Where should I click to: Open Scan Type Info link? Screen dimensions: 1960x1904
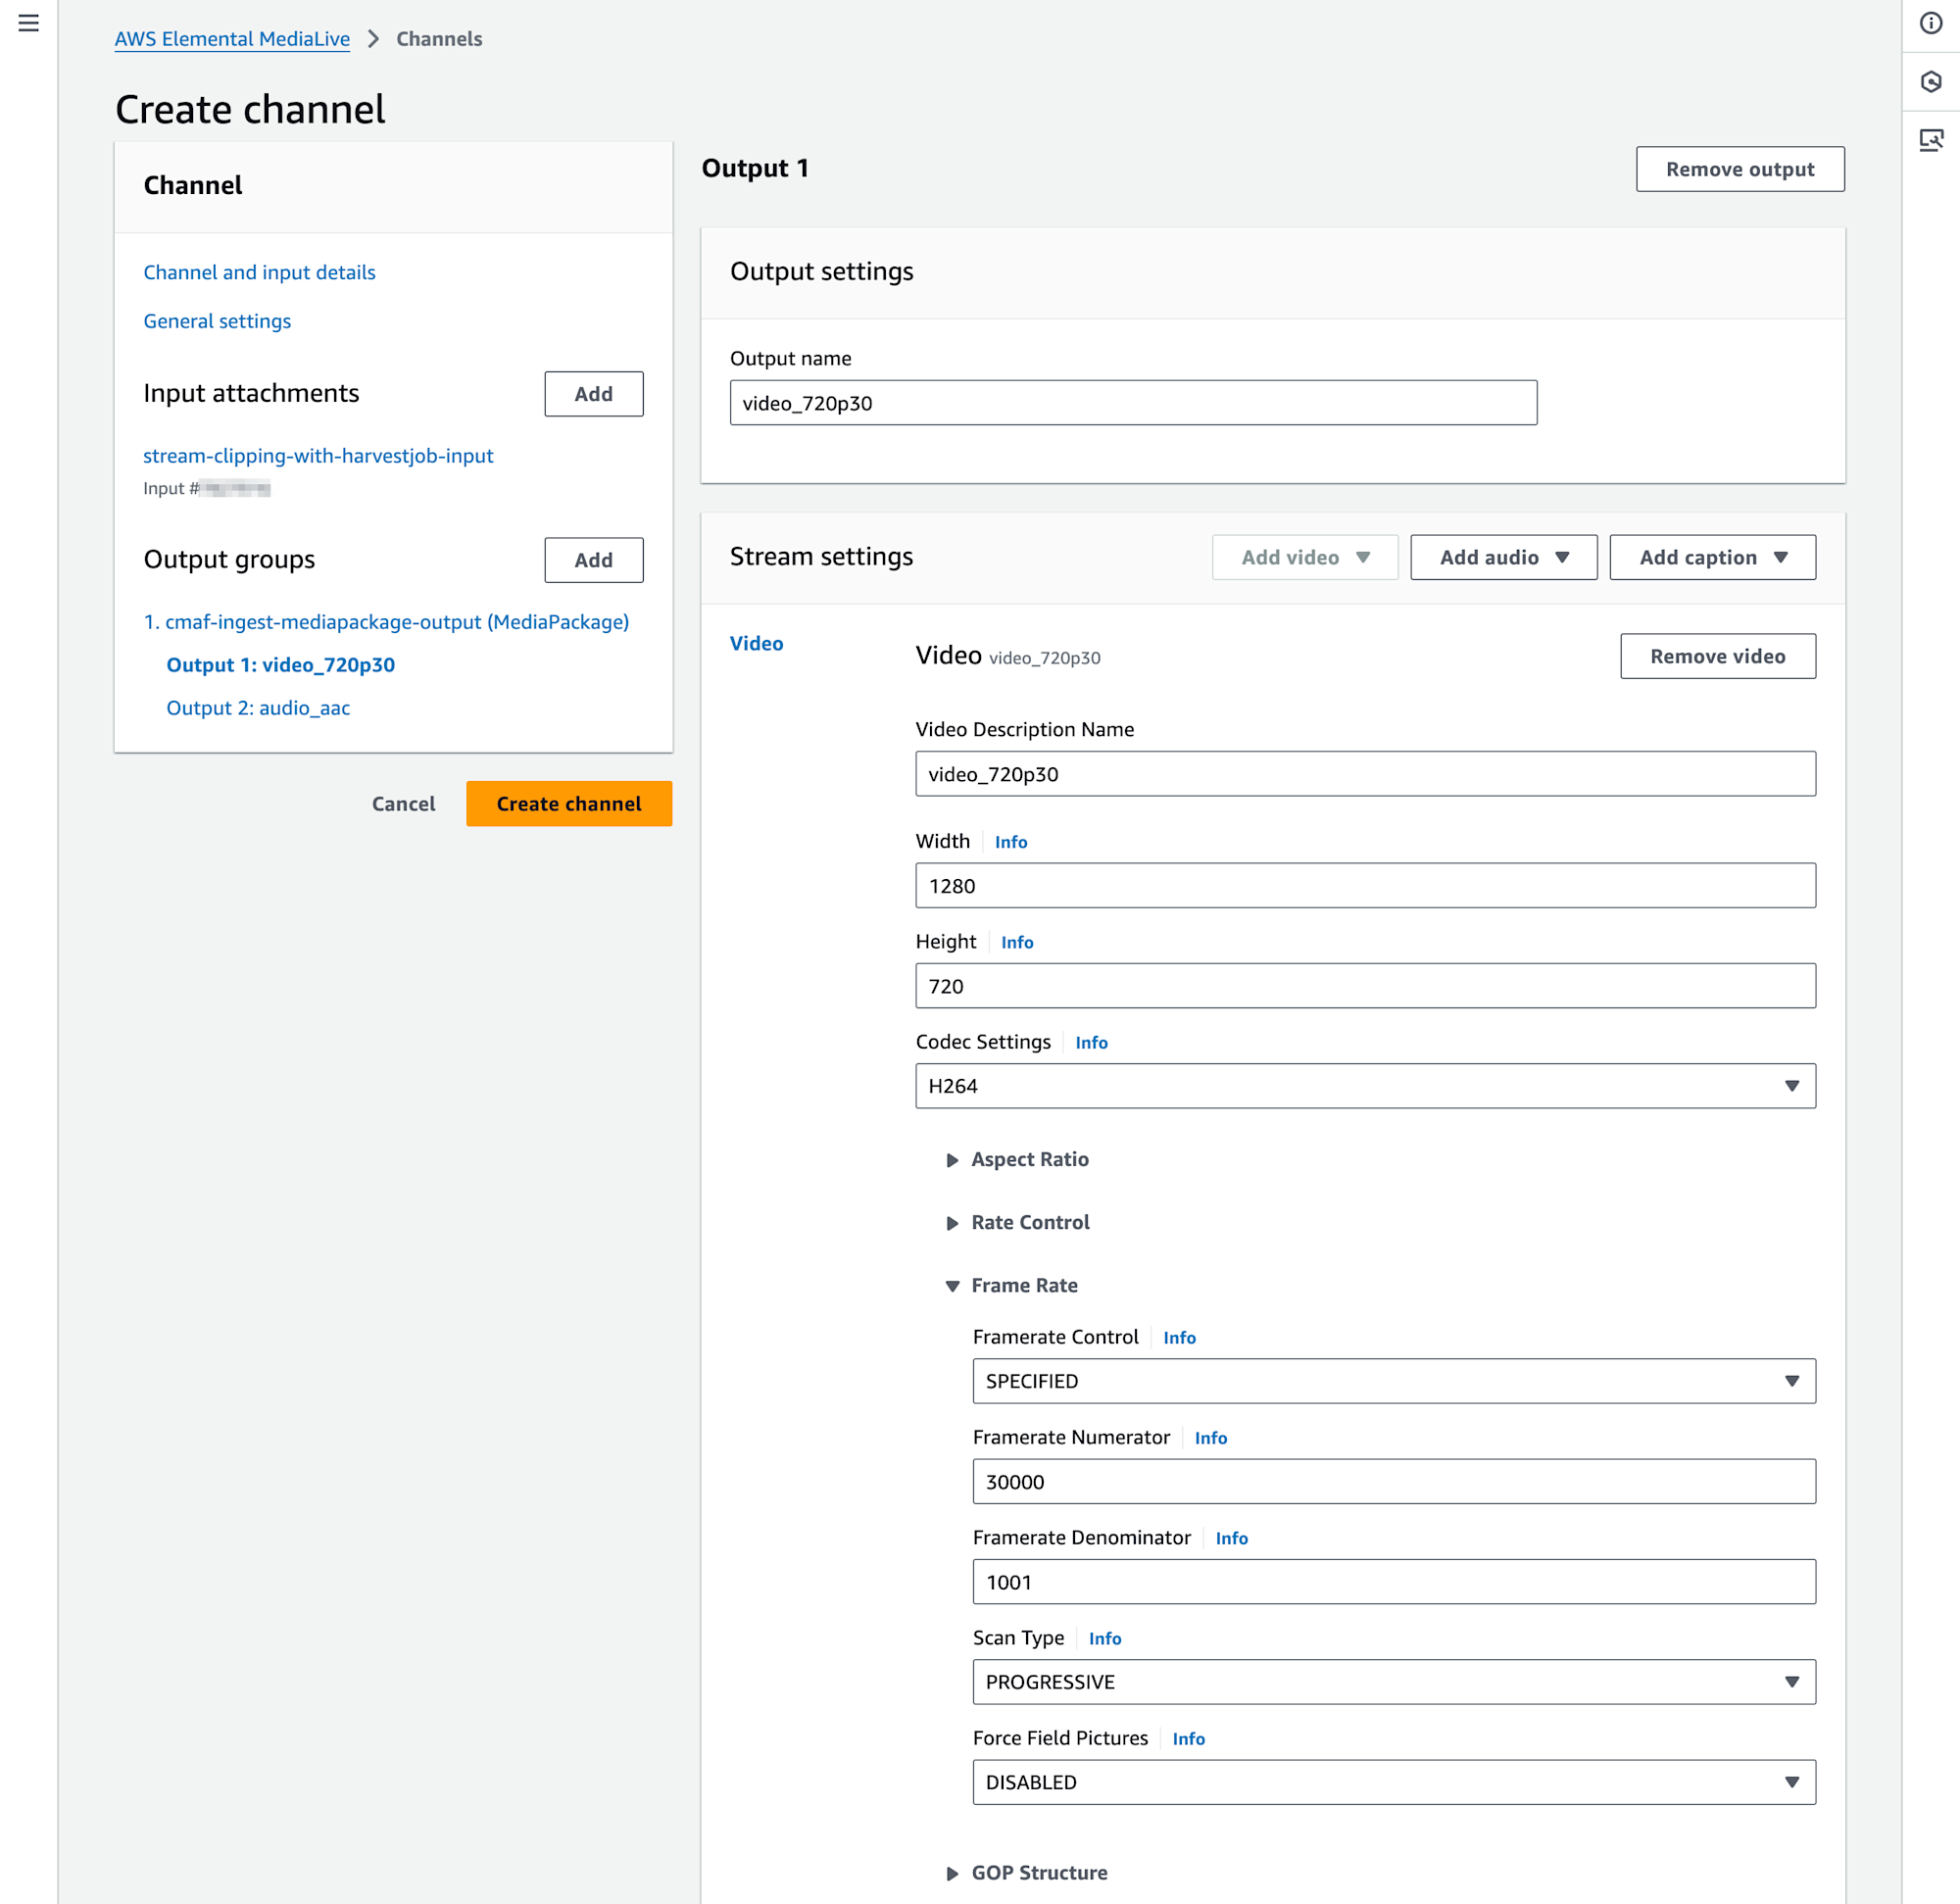coord(1105,1638)
